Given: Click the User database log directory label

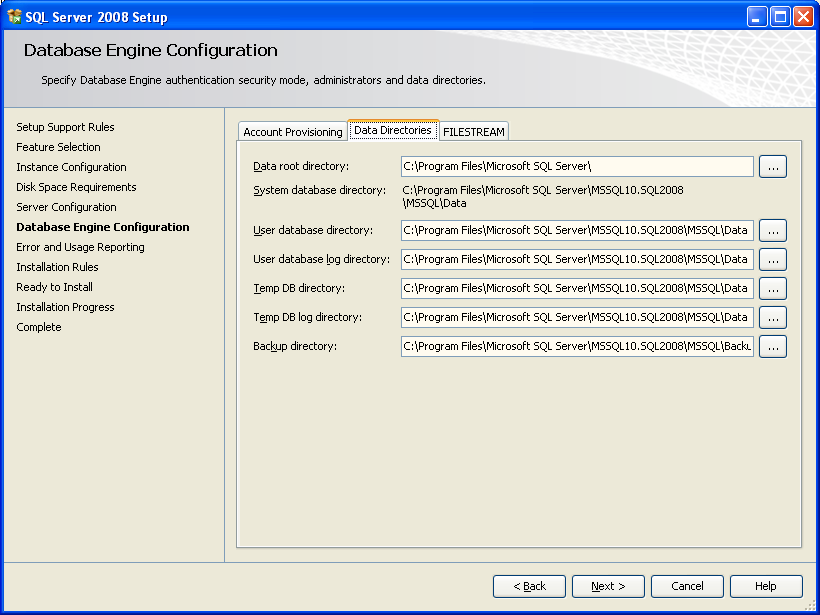Looking at the screenshot, I should point(322,259).
